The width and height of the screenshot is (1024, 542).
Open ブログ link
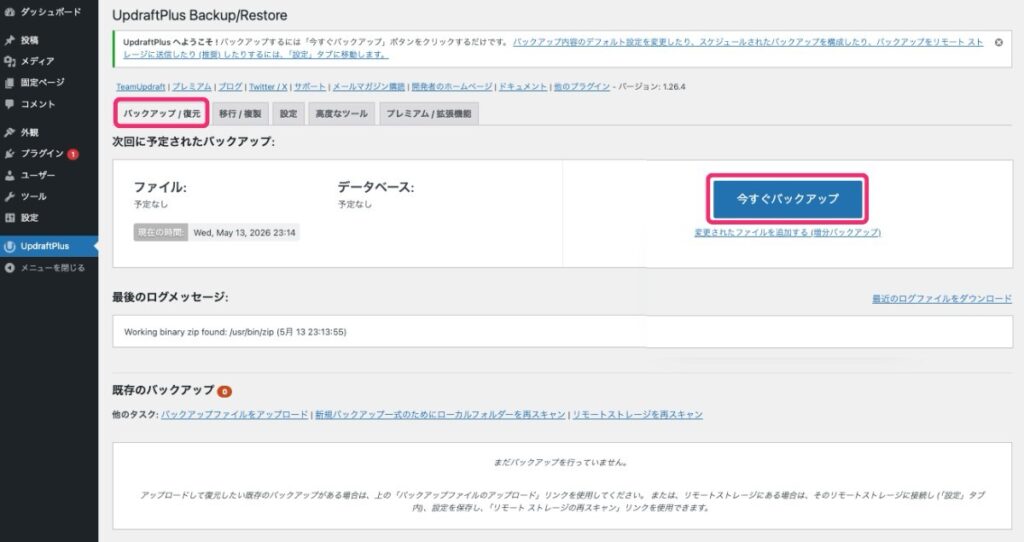point(230,87)
